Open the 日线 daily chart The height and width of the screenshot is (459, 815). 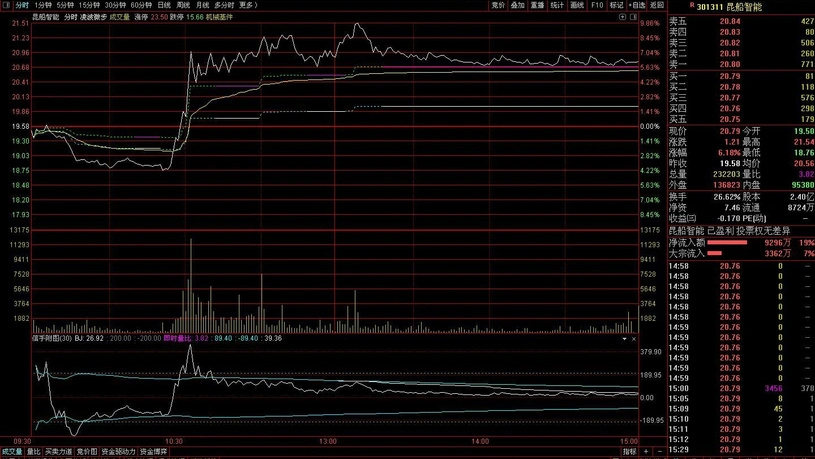pos(164,5)
